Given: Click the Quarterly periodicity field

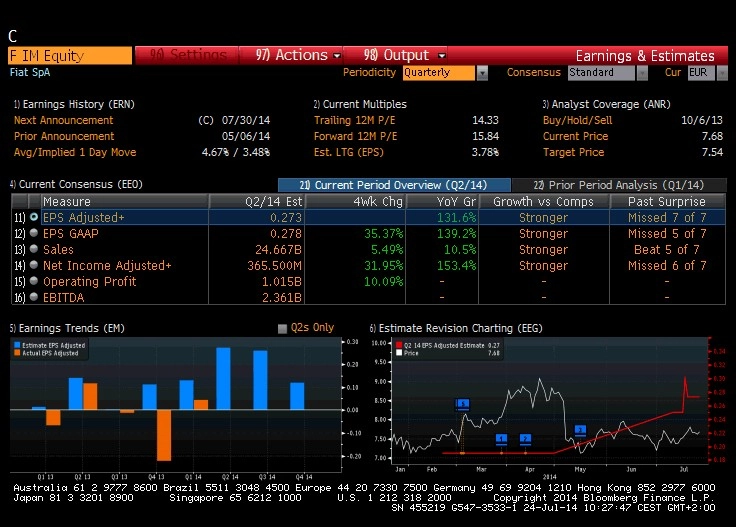Looking at the screenshot, I should [x=438, y=73].
